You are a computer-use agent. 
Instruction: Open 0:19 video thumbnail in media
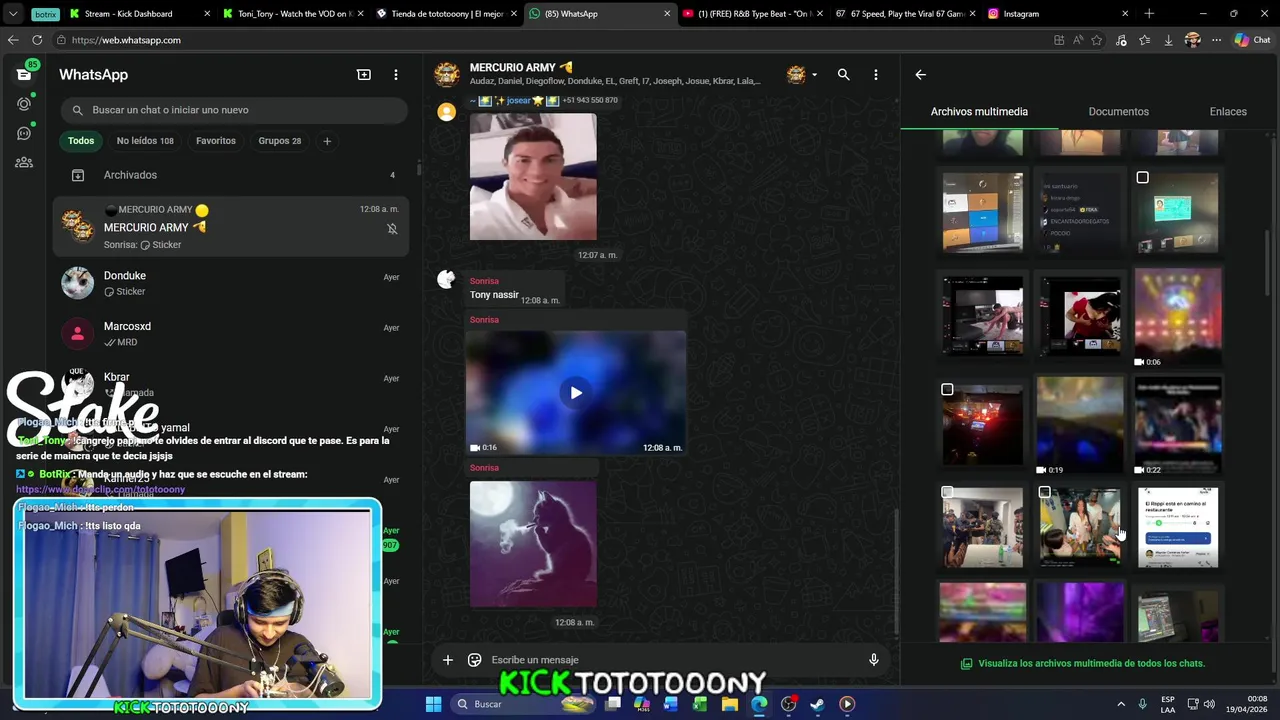tap(1080, 426)
